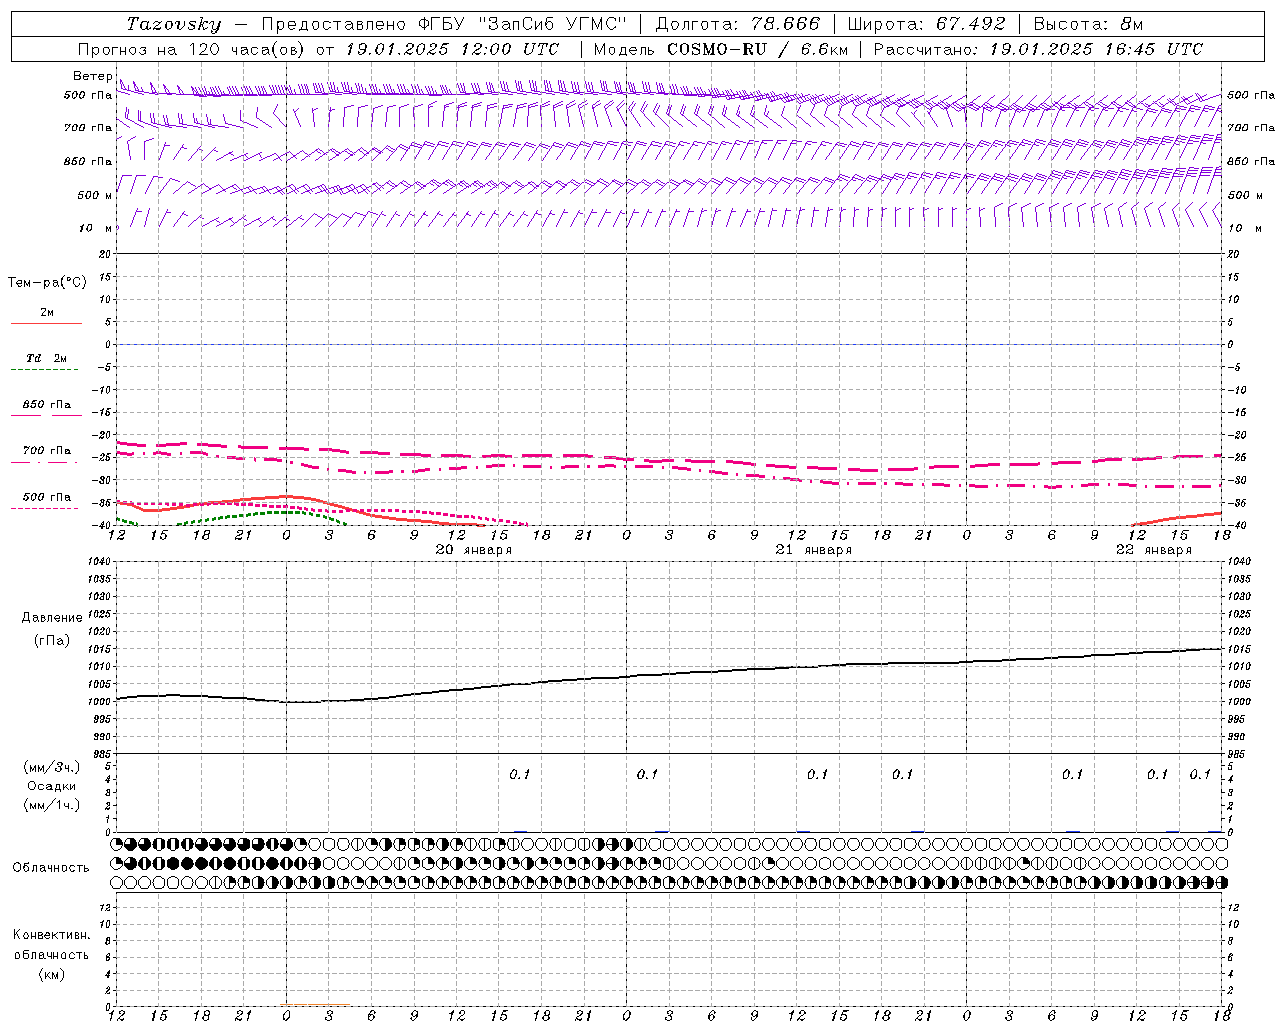This screenshot has width=1280, height=1024.
Task: Click the latitude value "Широта: 67.492"
Action: [x=925, y=24]
